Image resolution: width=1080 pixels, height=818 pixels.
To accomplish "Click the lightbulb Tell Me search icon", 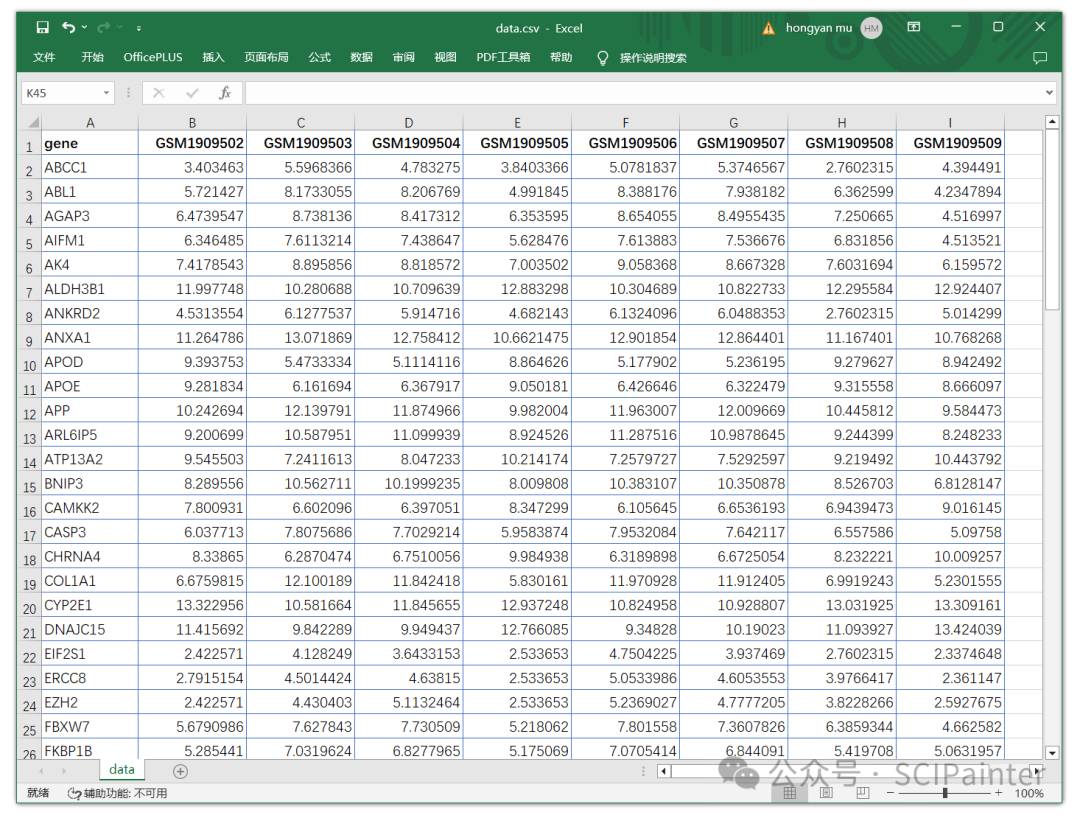I will [x=603, y=58].
